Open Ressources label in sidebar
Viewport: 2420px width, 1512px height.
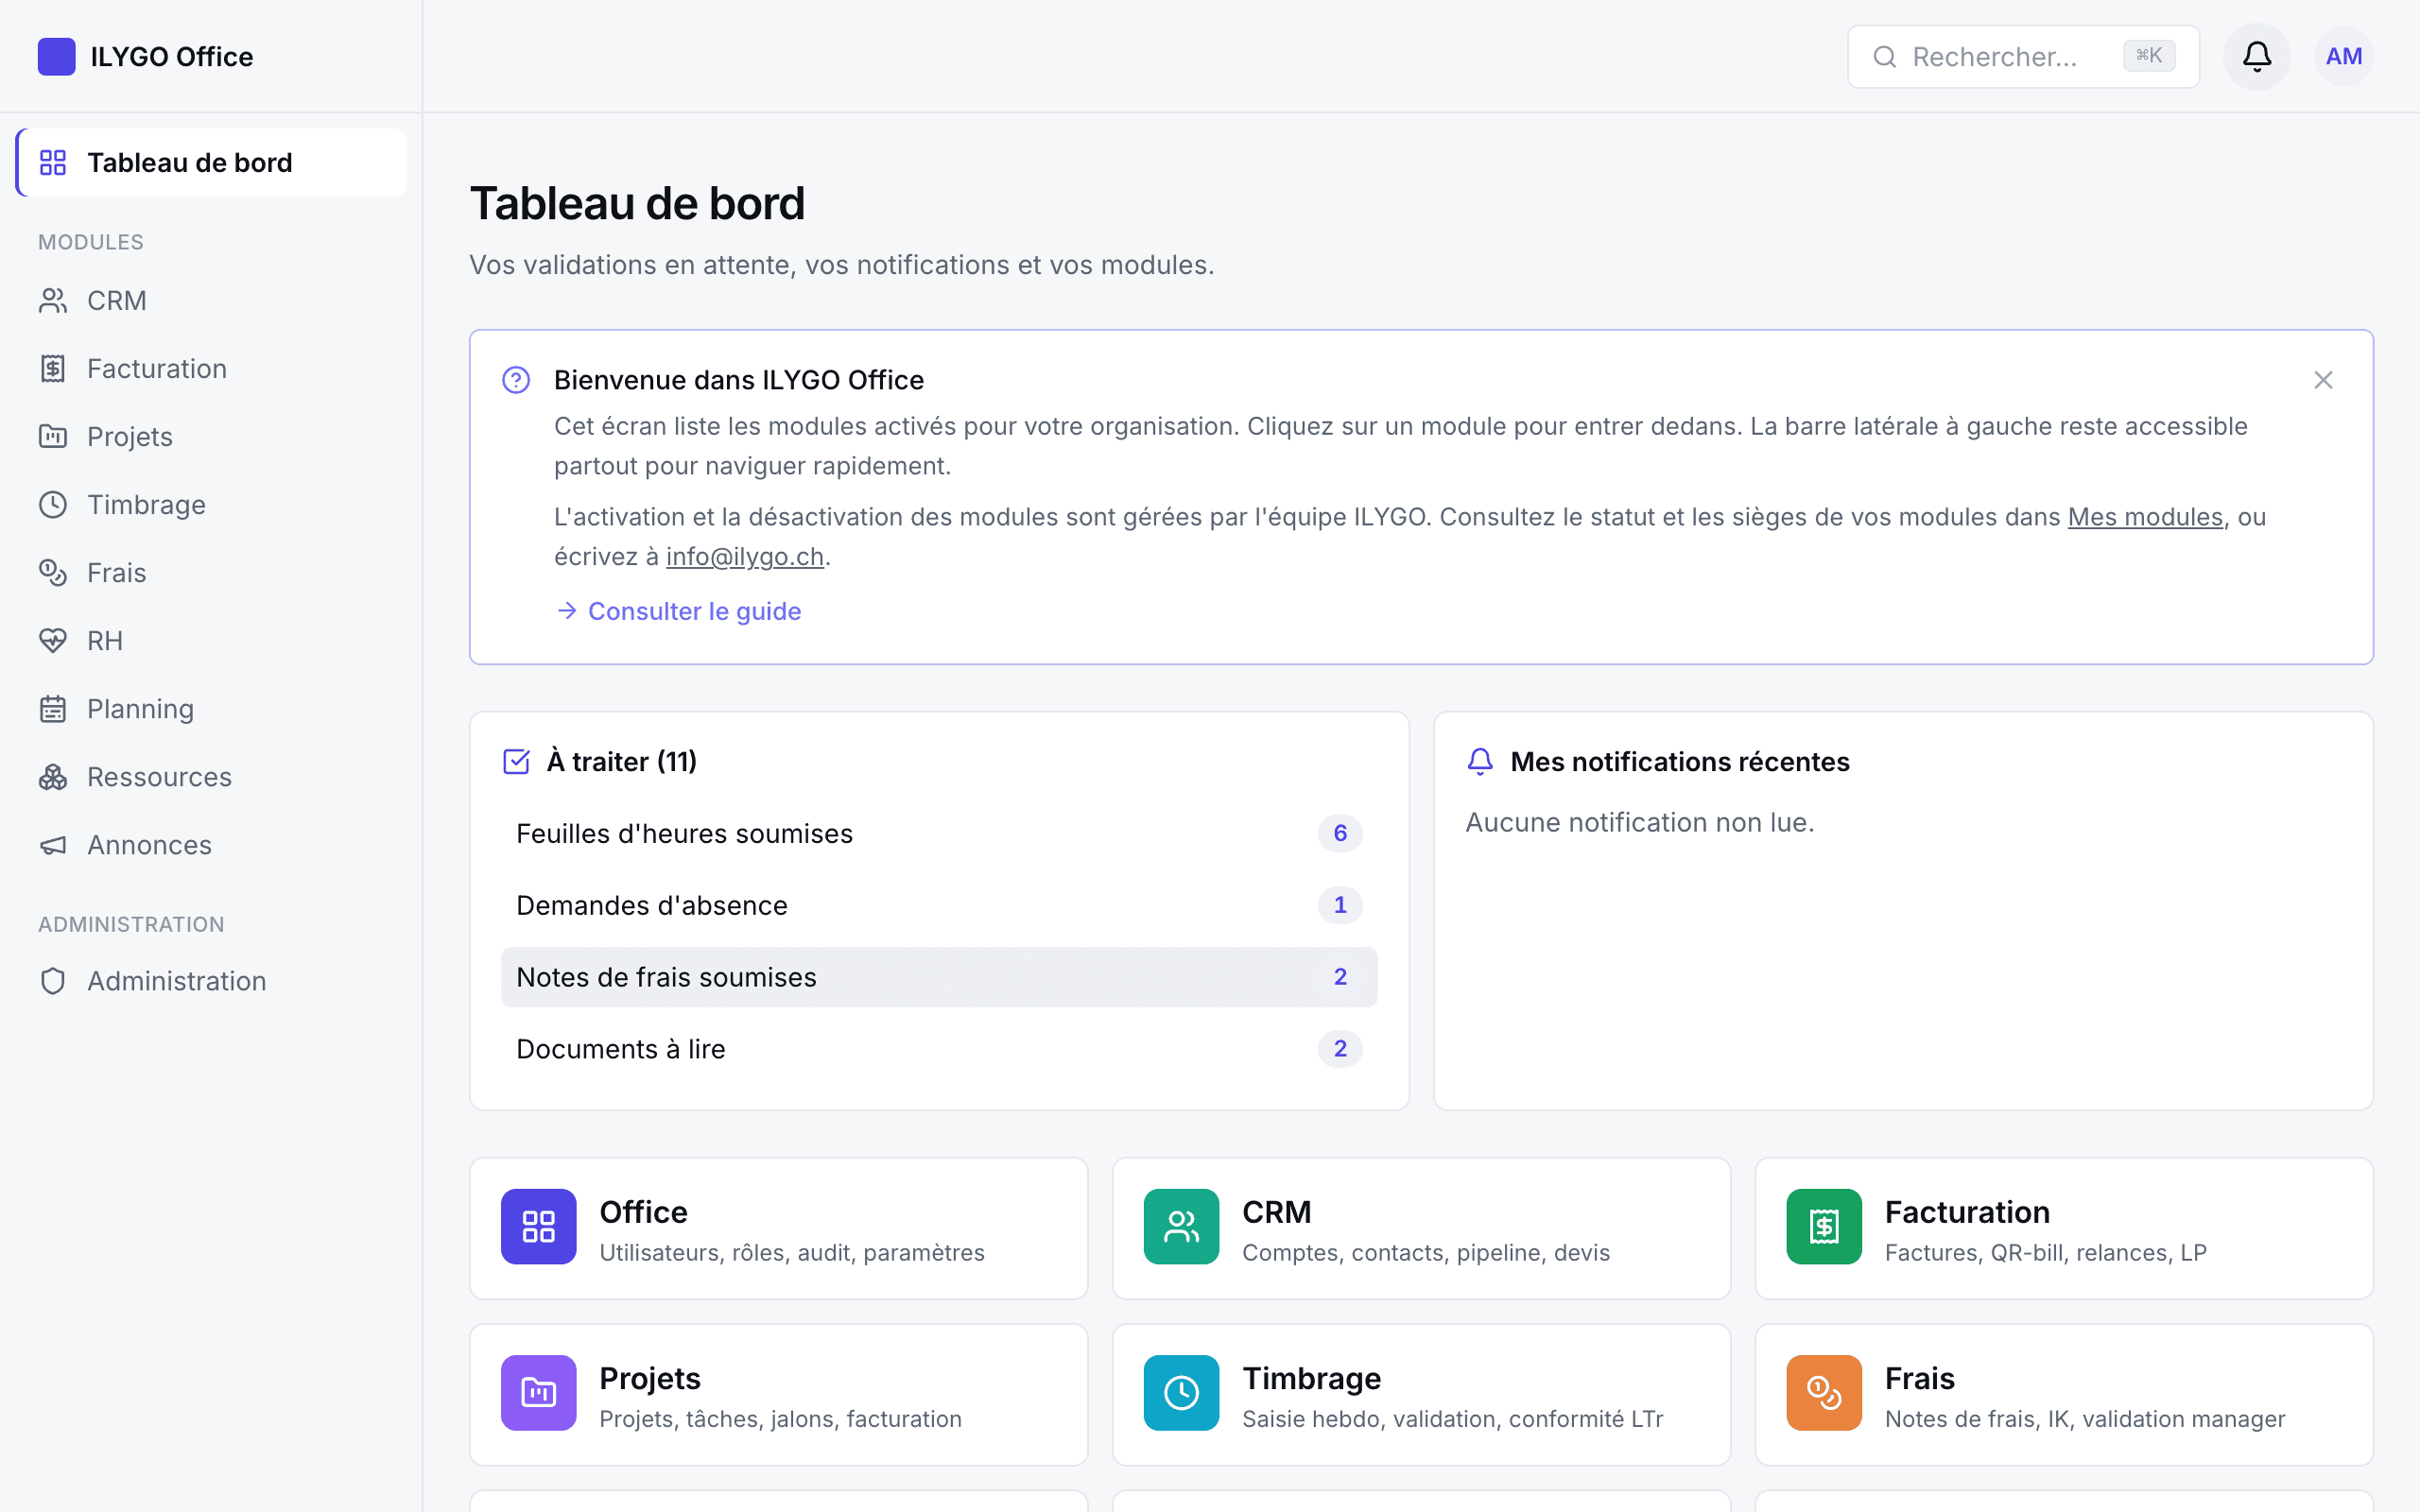click(x=160, y=777)
